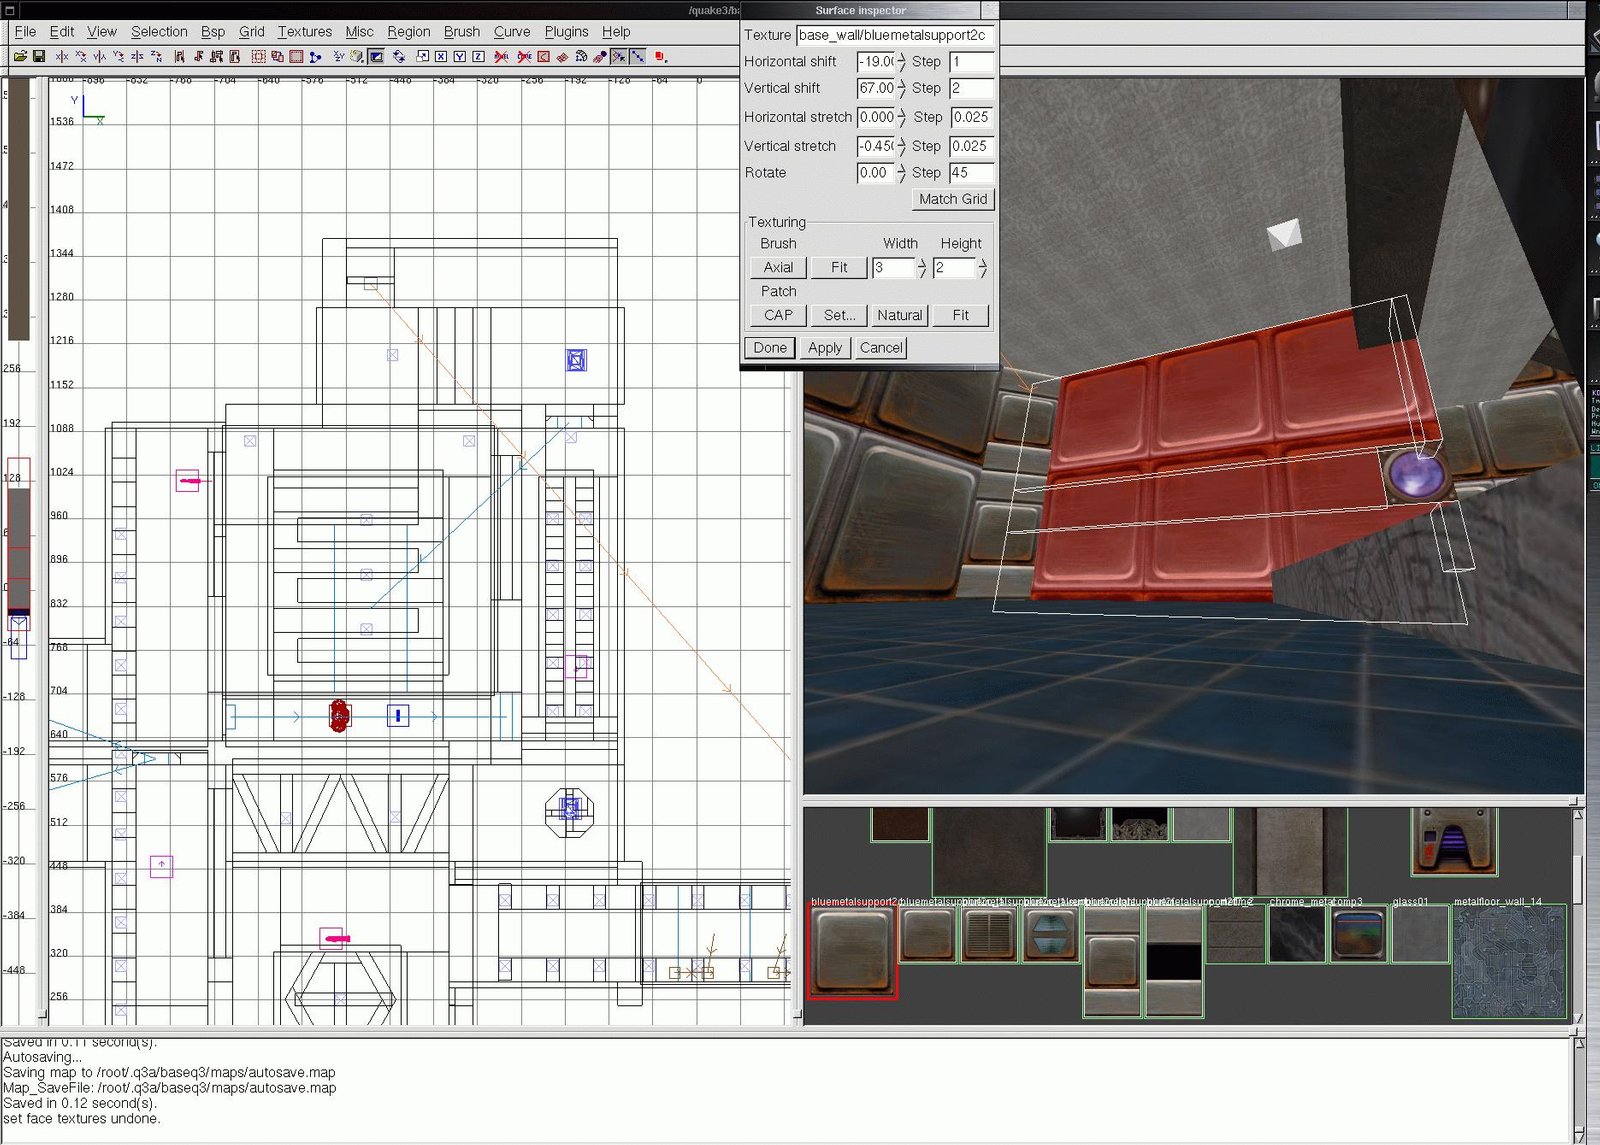Click the Vertical shift spinner arrows
This screenshot has height=1145, width=1600.
(901, 88)
